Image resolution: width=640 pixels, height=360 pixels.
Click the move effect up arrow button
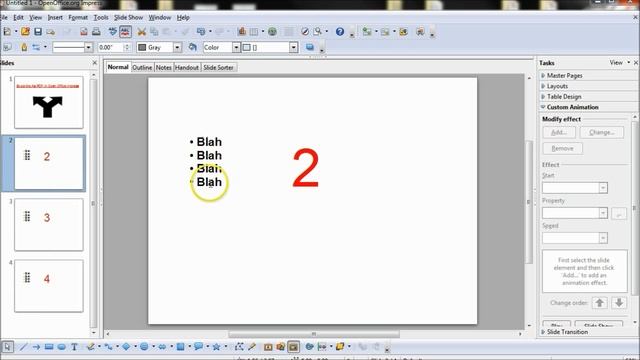pyautogui.click(x=600, y=303)
